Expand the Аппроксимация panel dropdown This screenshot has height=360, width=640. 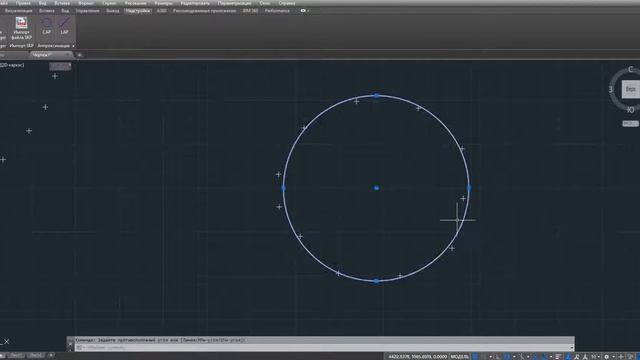[x=73, y=46]
